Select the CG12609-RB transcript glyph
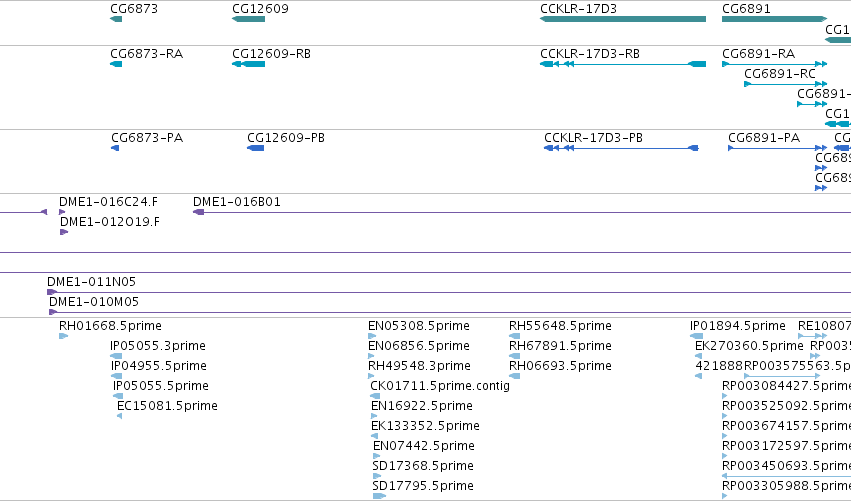This screenshot has width=851, height=501. 248,64
